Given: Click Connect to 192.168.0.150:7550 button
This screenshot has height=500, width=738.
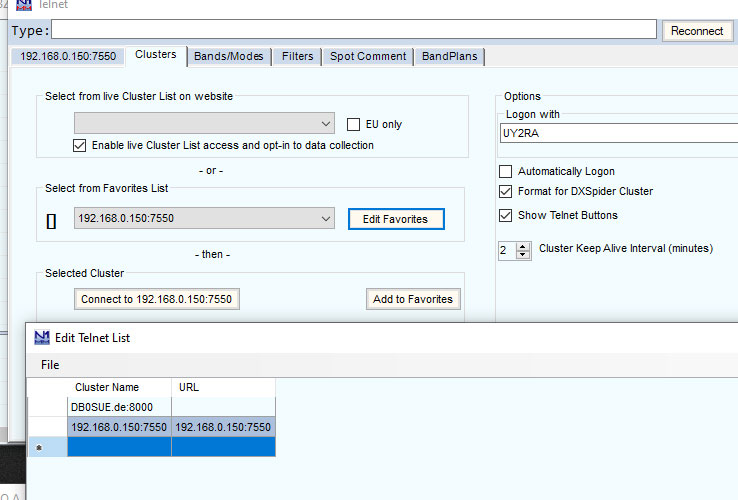Looking at the screenshot, I should (157, 299).
